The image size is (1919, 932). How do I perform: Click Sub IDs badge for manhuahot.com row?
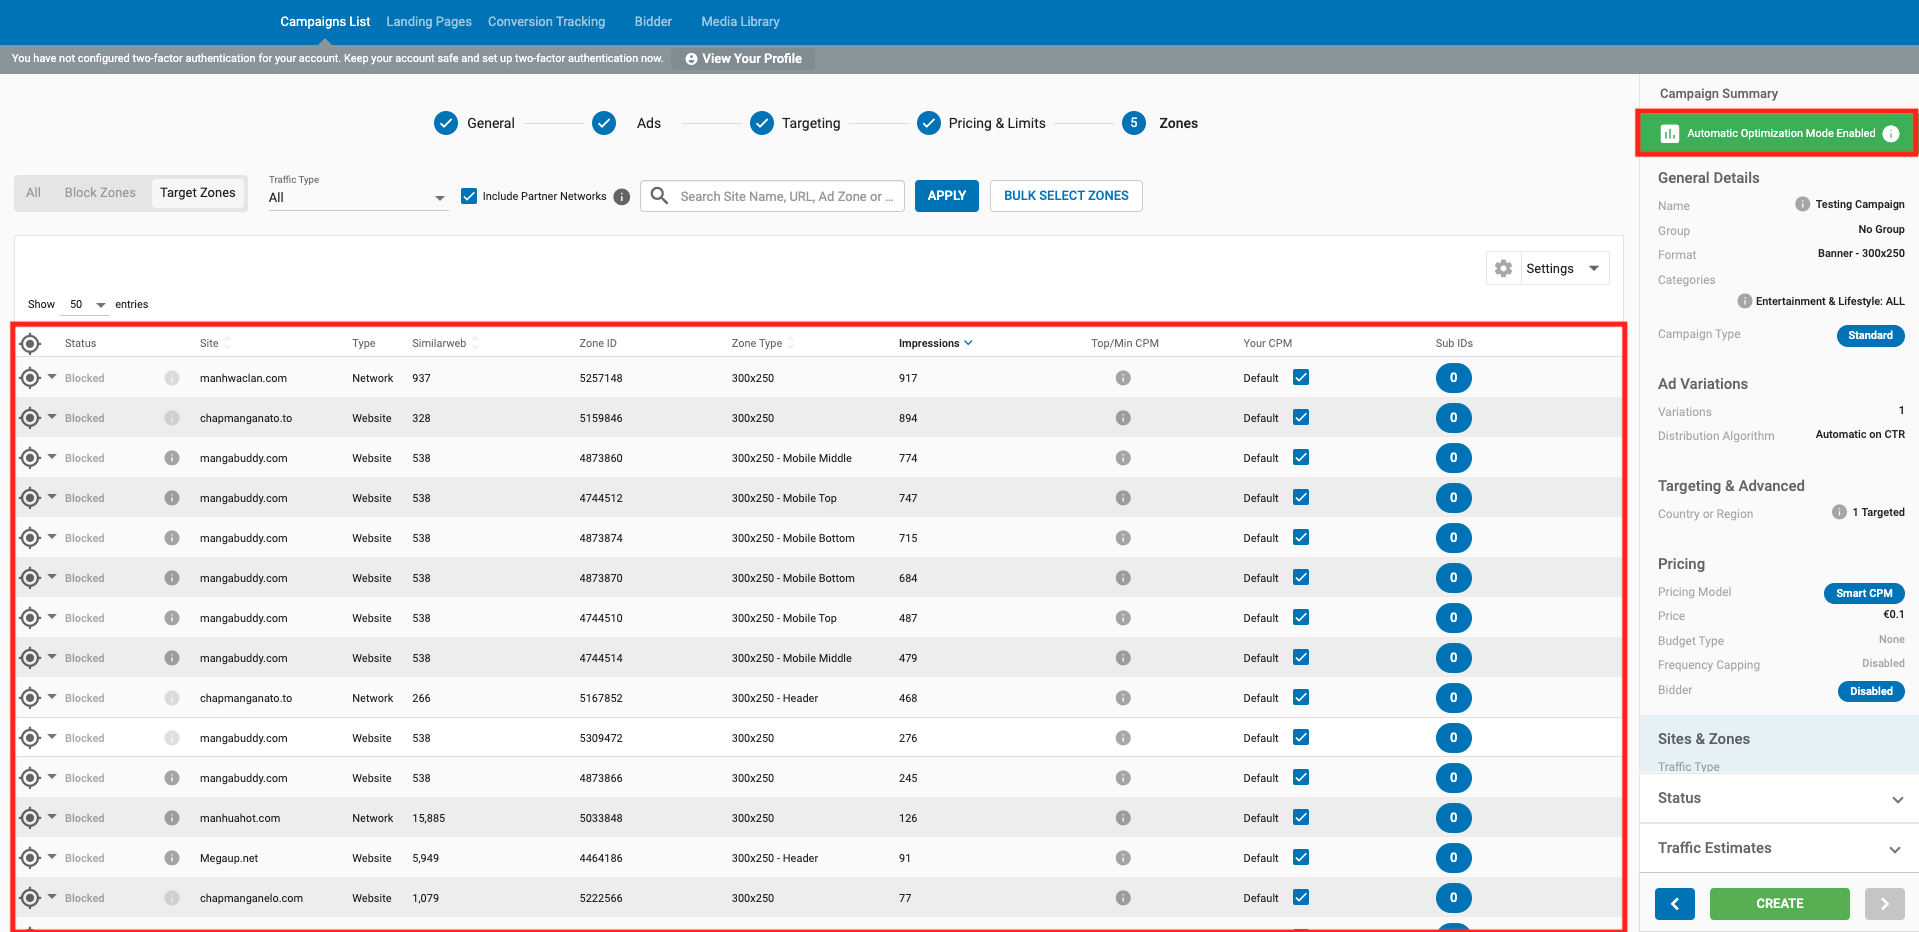(1453, 818)
